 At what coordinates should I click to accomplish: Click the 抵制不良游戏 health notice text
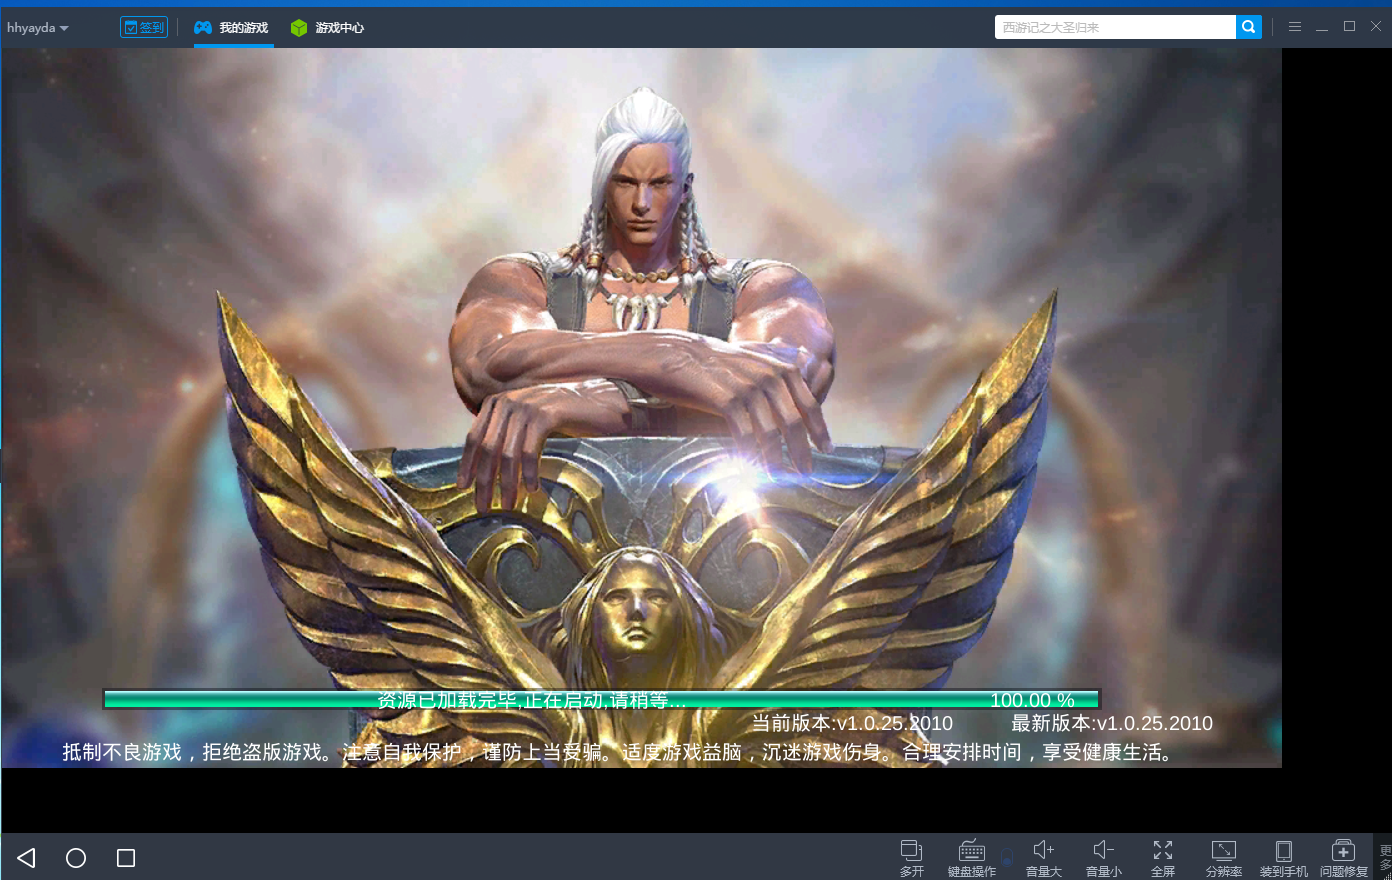point(622,752)
